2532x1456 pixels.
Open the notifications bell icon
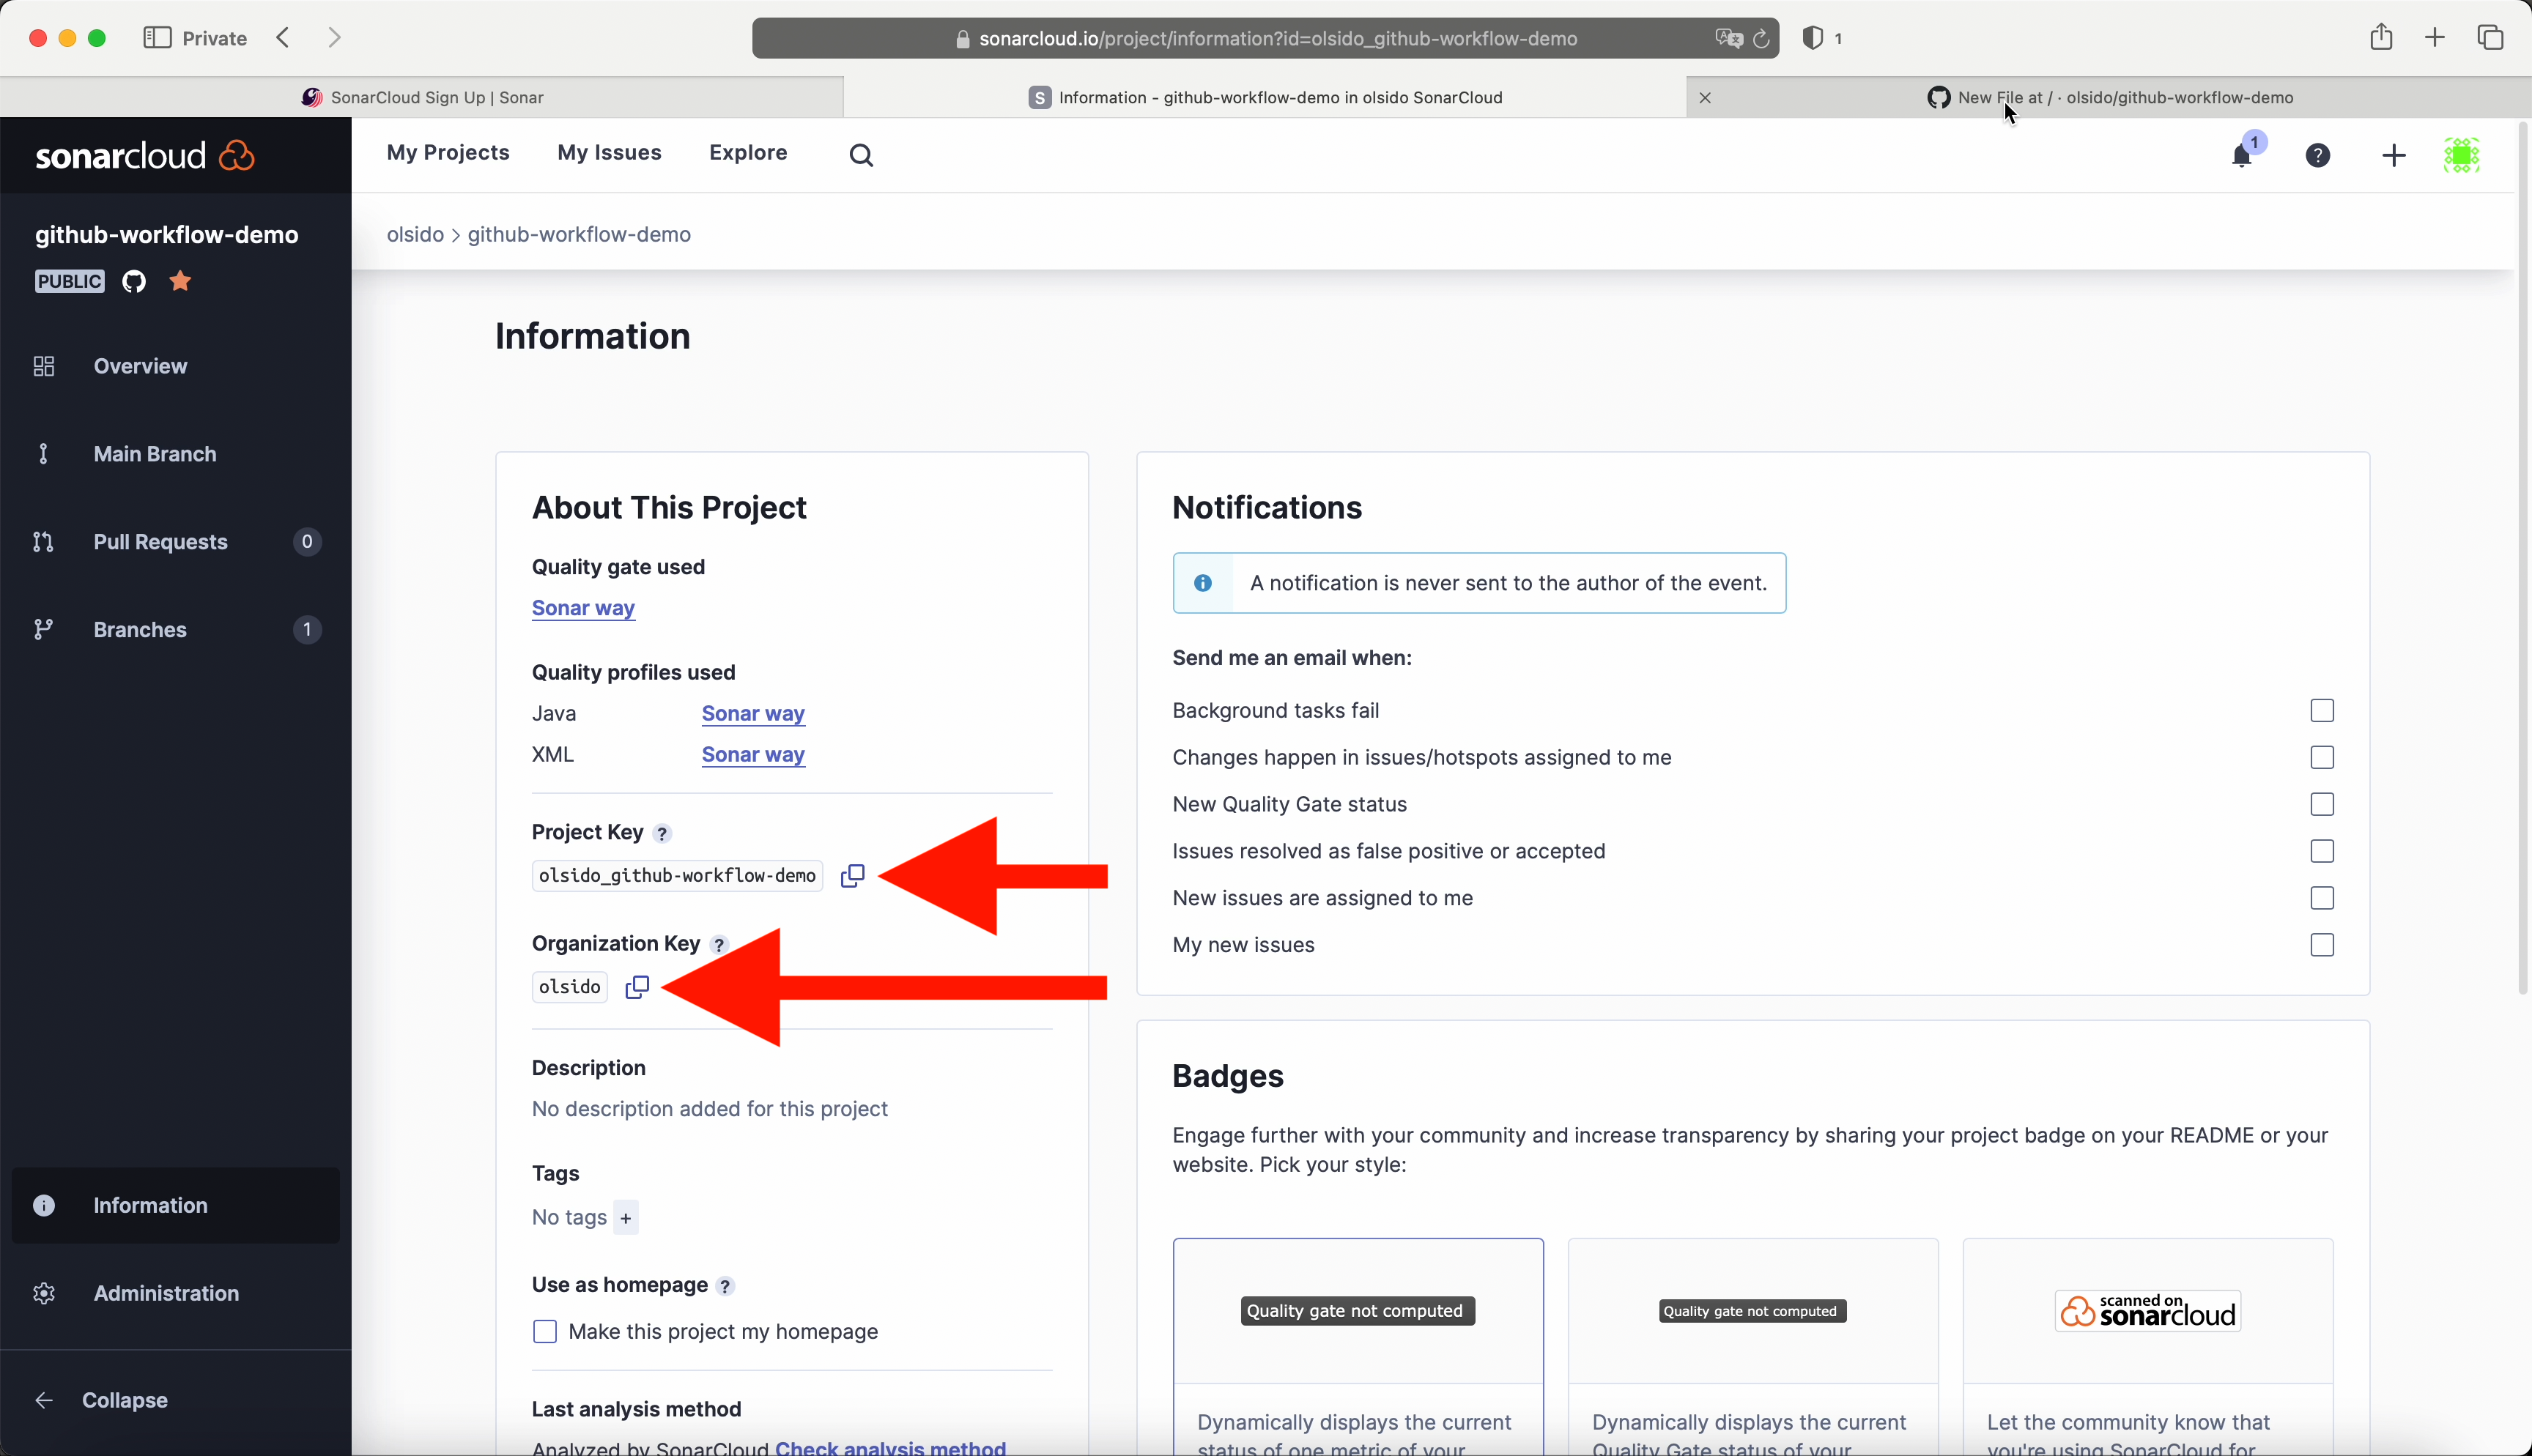pos(2242,155)
